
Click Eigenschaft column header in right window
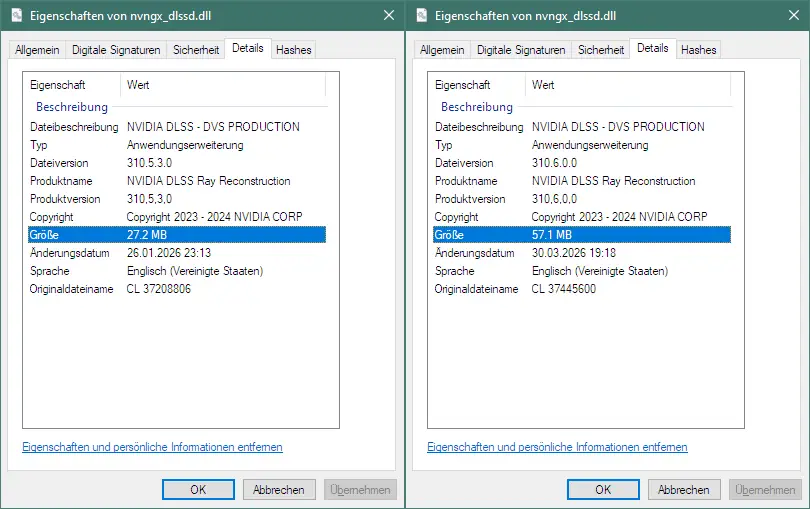coord(477,85)
